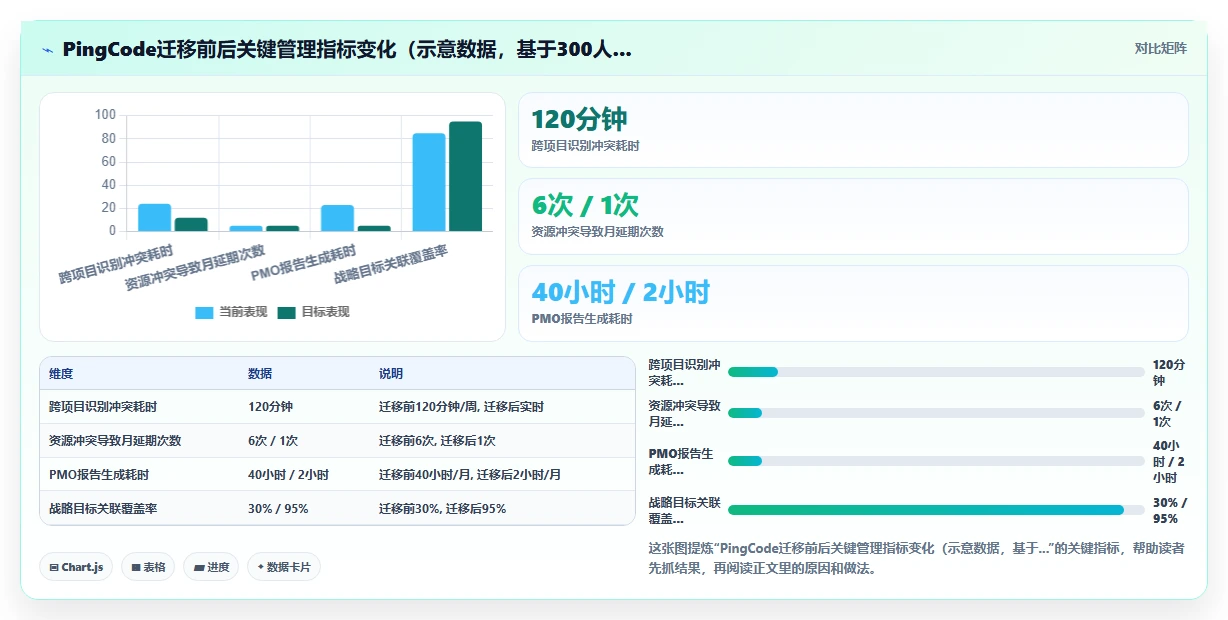Click the icon in the Chart.js chip
This screenshot has height=620, width=1228.
coord(54,568)
